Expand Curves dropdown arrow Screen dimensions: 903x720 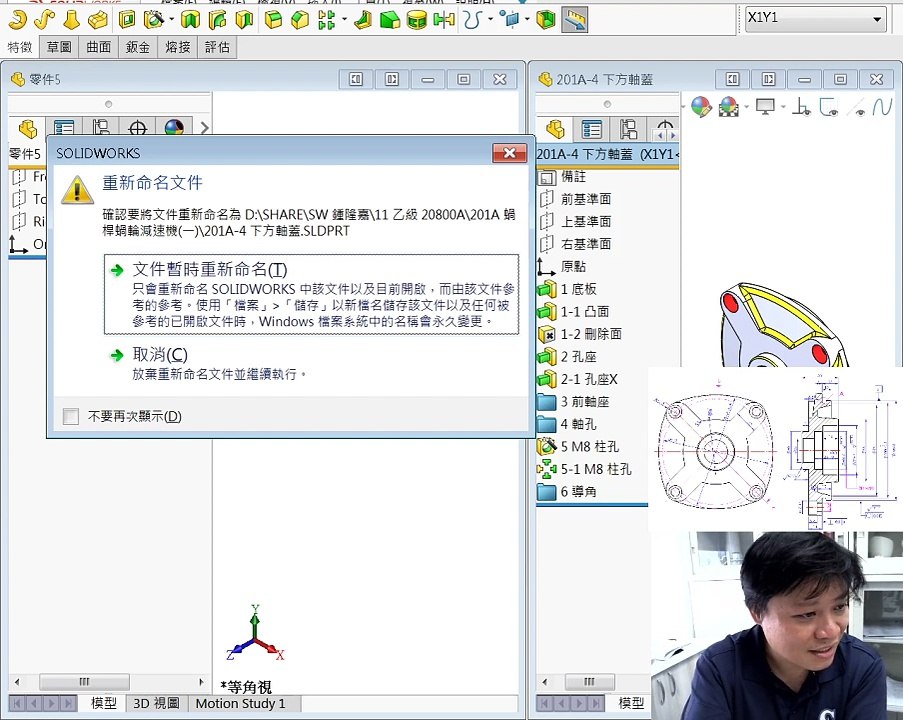coord(490,20)
